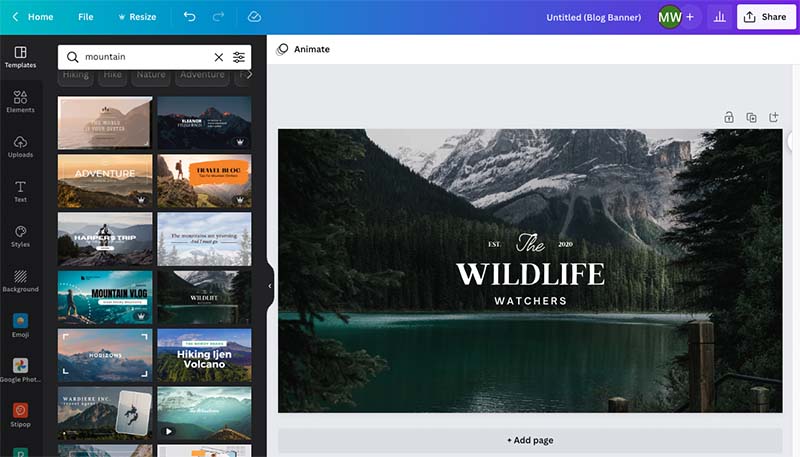Open the Background panel
Screen dimensions: 800x457
tap(20, 280)
